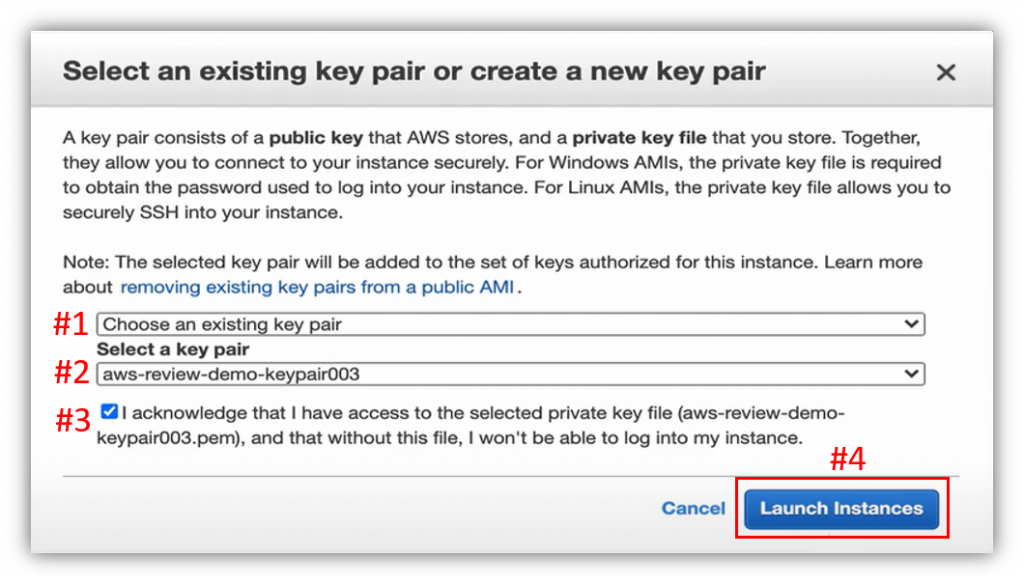The image size is (1024, 584).
Task: Open the aws-review-demo-keypair003 dropdown chevron
Action: pyautogui.click(x=910, y=373)
